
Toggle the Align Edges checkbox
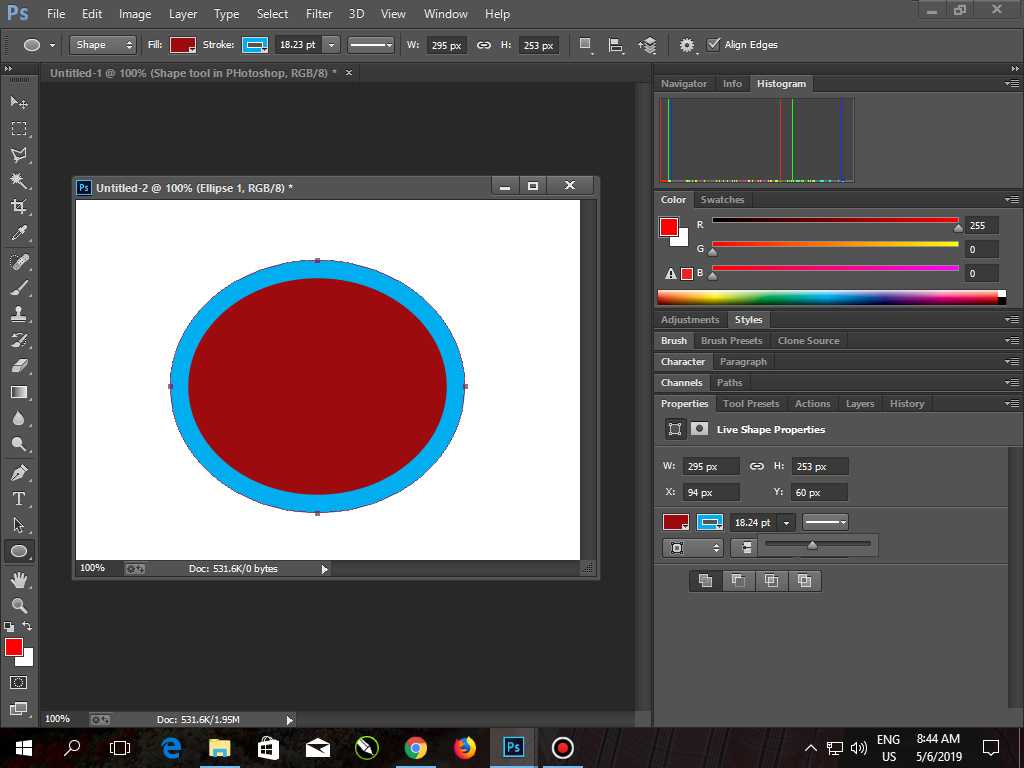(714, 44)
